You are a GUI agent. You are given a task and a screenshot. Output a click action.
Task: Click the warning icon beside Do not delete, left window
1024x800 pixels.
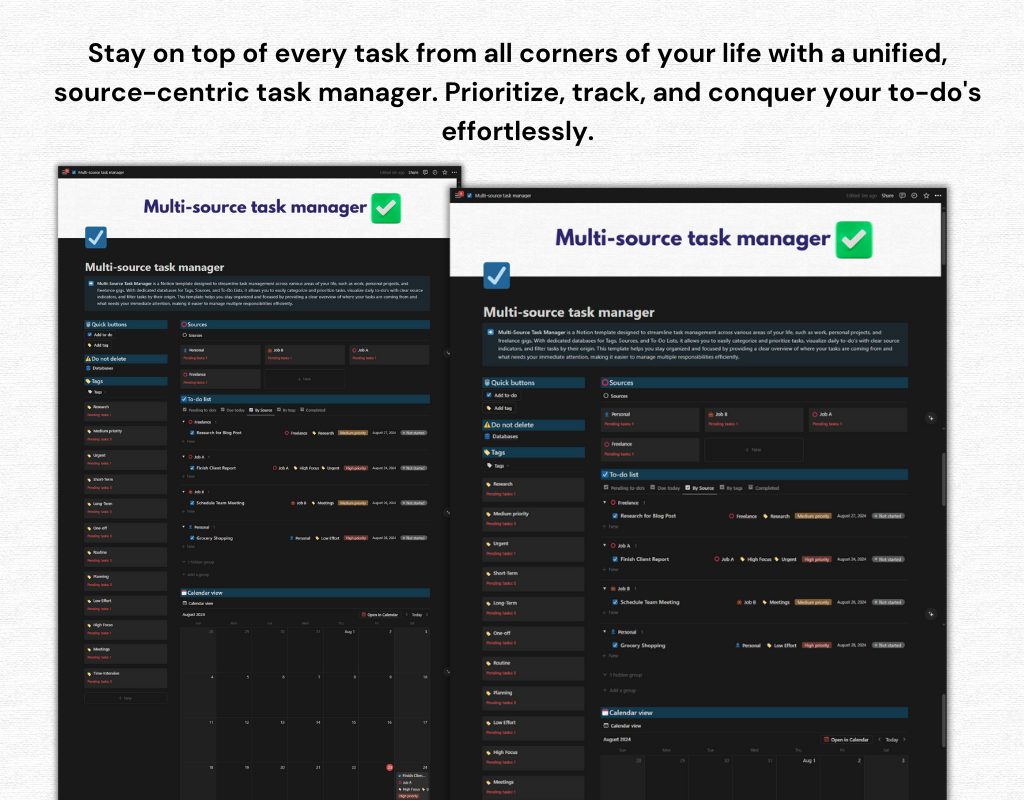(x=88, y=359)
